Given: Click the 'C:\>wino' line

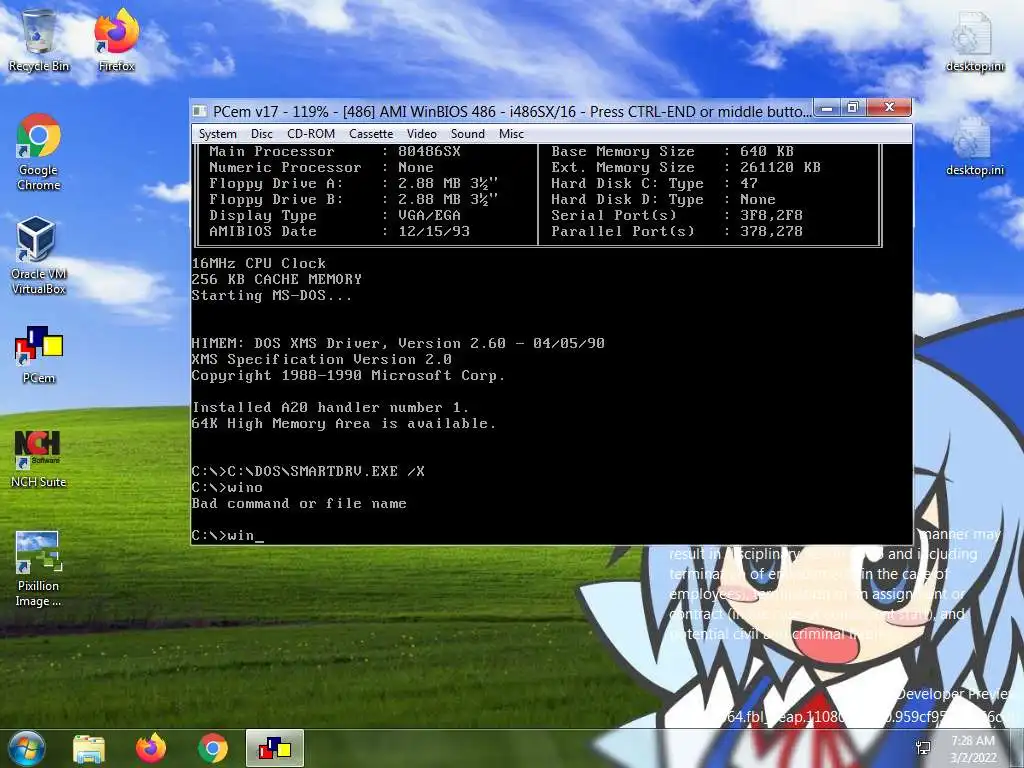Looking at the screenshot, I should (227, 488).
